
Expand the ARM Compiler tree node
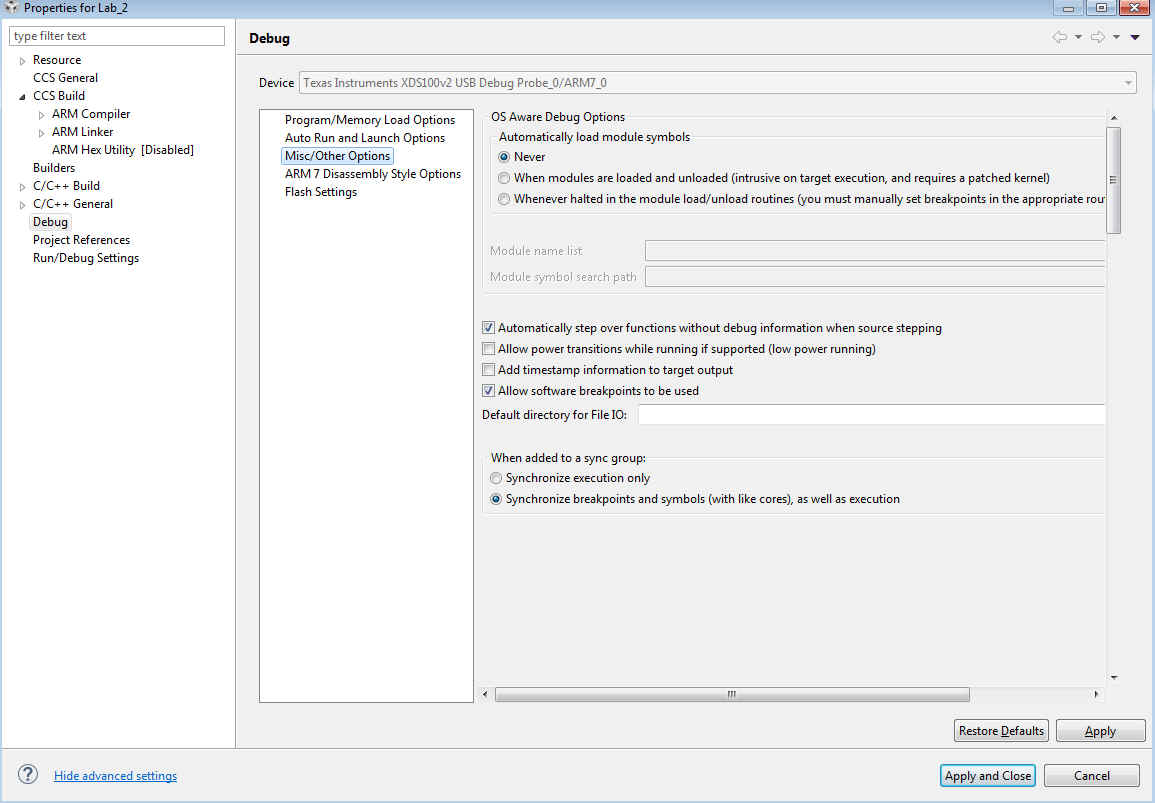coord(41,114)
